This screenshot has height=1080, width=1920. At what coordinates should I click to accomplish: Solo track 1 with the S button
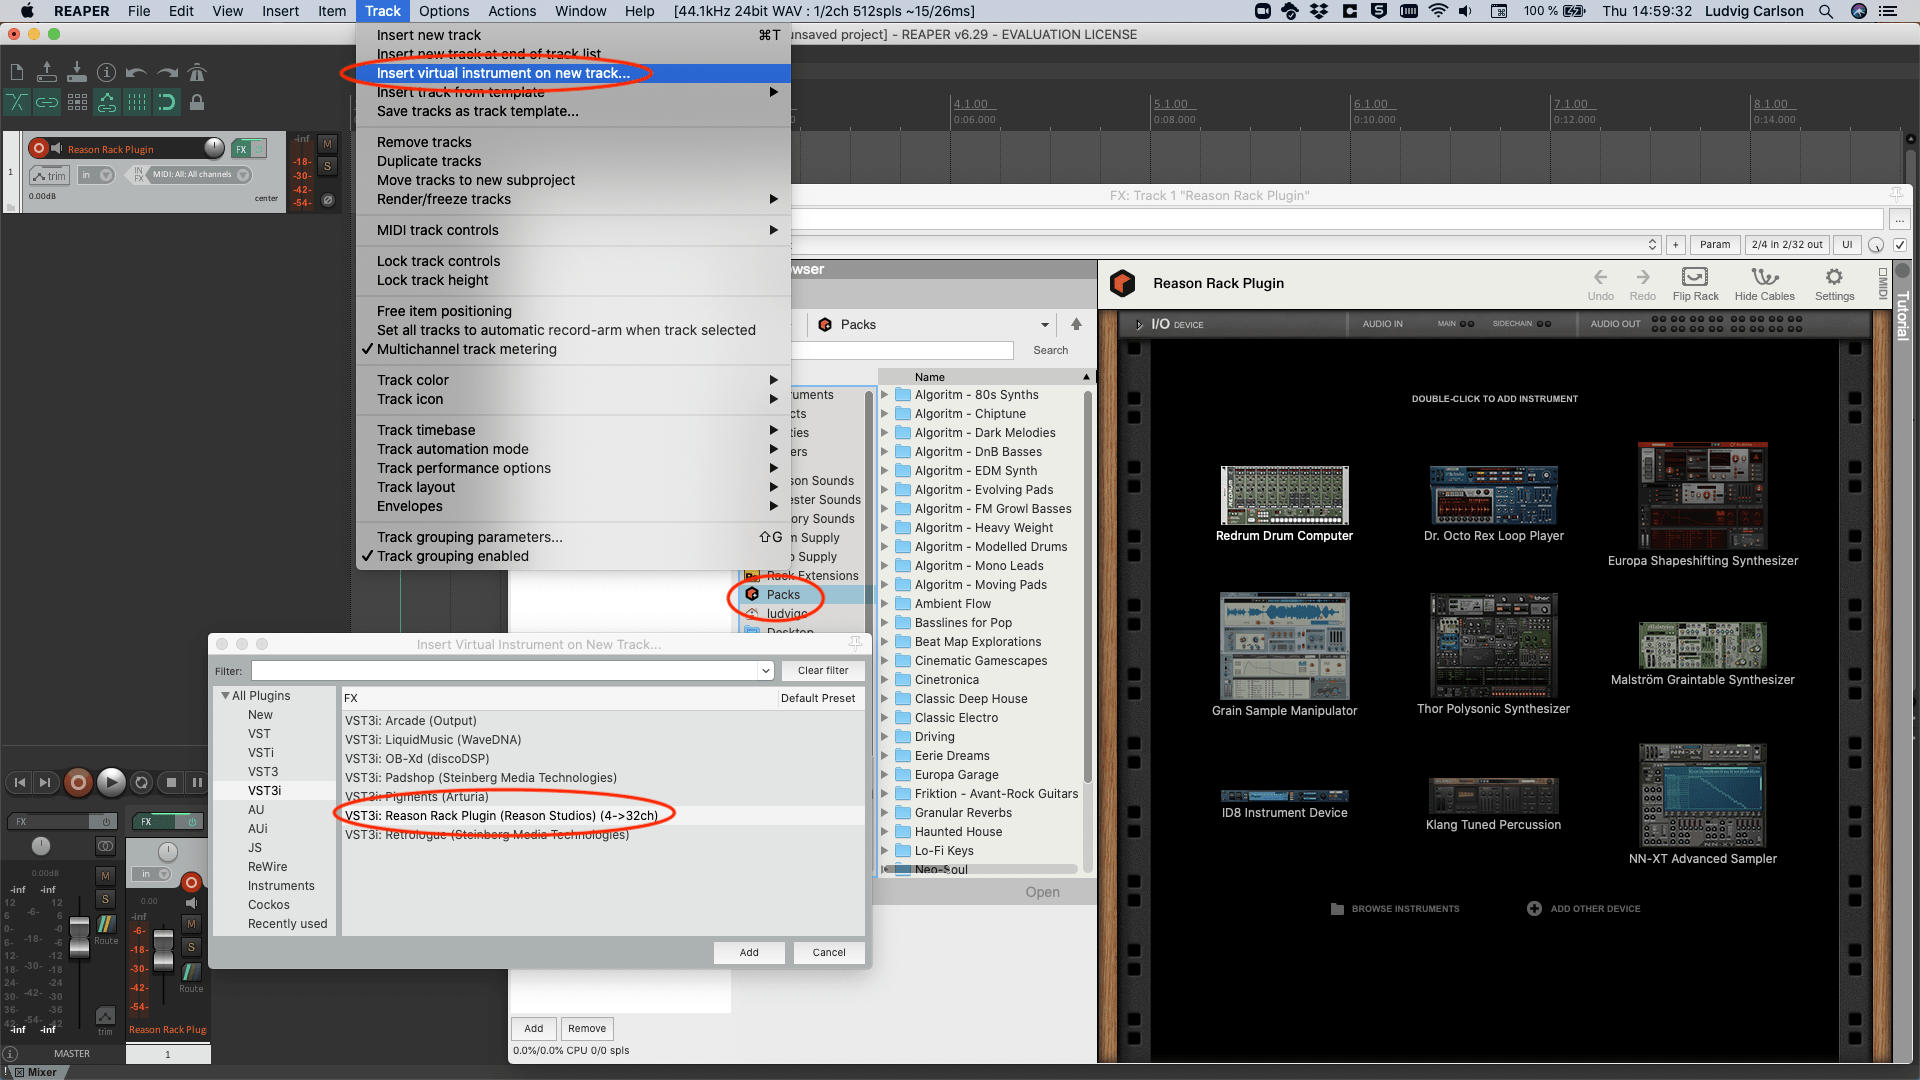(x=327, y=166)
